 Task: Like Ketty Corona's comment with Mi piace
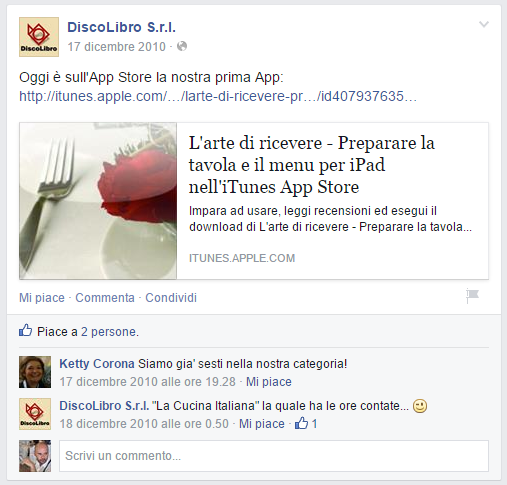tap(269, 382)
